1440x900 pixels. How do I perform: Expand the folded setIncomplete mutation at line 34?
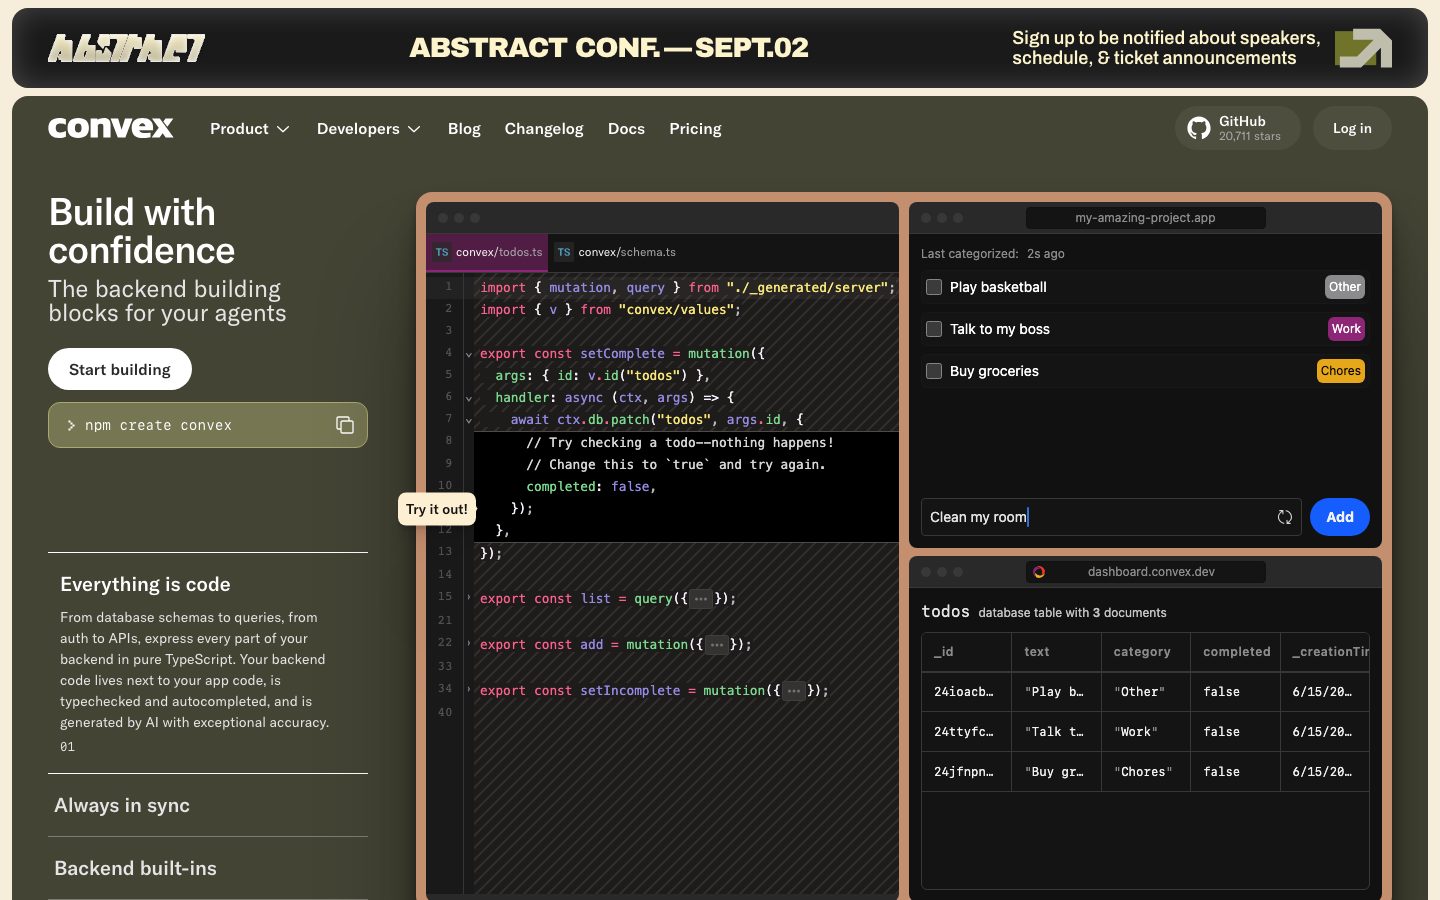pyautogui.click(x=468, y=689)
